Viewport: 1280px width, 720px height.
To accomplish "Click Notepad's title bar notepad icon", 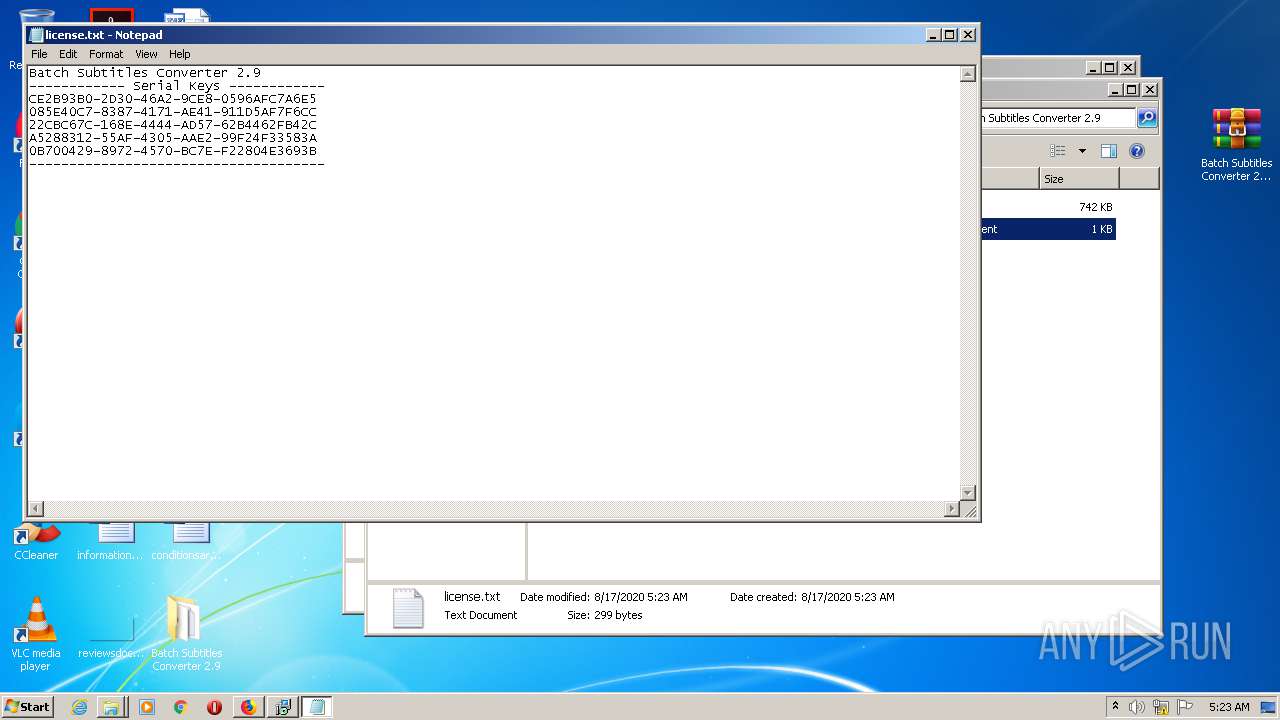I will (x=36, y=35).
